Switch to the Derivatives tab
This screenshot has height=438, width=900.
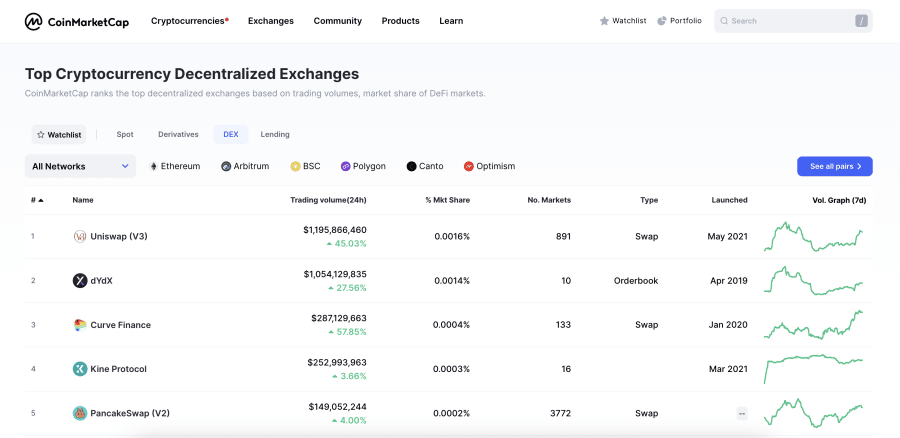pyautogui.click(x=178, y=134)
